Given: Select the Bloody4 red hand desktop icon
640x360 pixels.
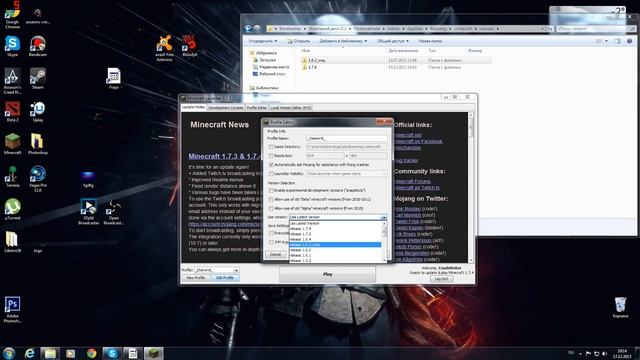Looking at the screenshot, I should click(x=189, y=46).
